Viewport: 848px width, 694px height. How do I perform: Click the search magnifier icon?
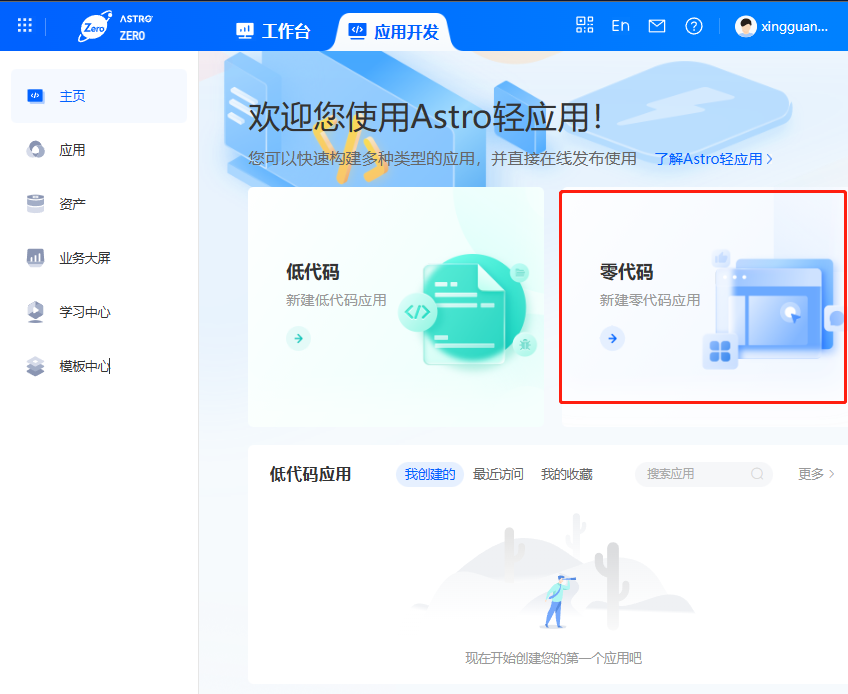coord(757,474)
